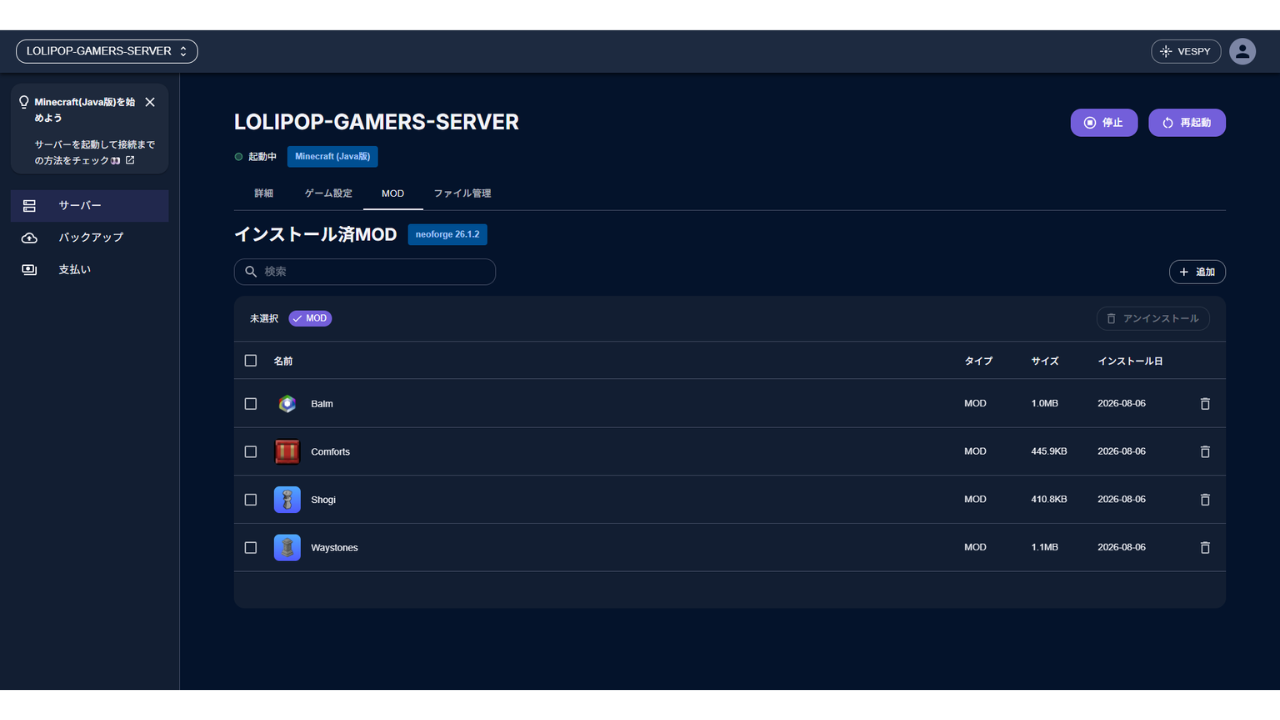Open the connection guide external link
The height and width of the screenshot is (720, 1280).
coord(130,160)
